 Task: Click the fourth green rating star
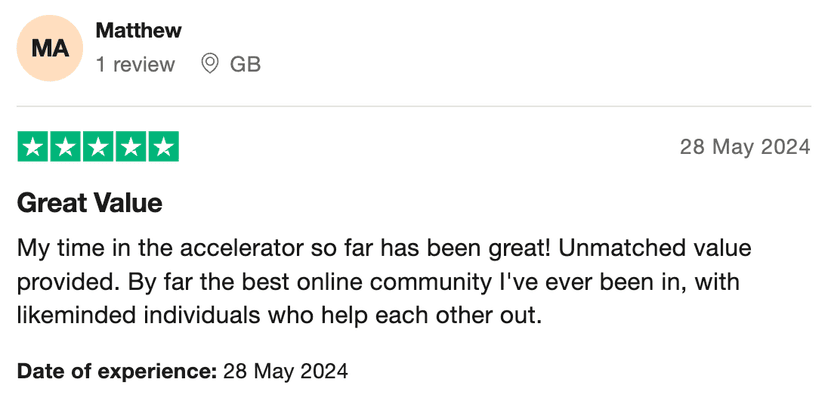[x=130, y=148]
